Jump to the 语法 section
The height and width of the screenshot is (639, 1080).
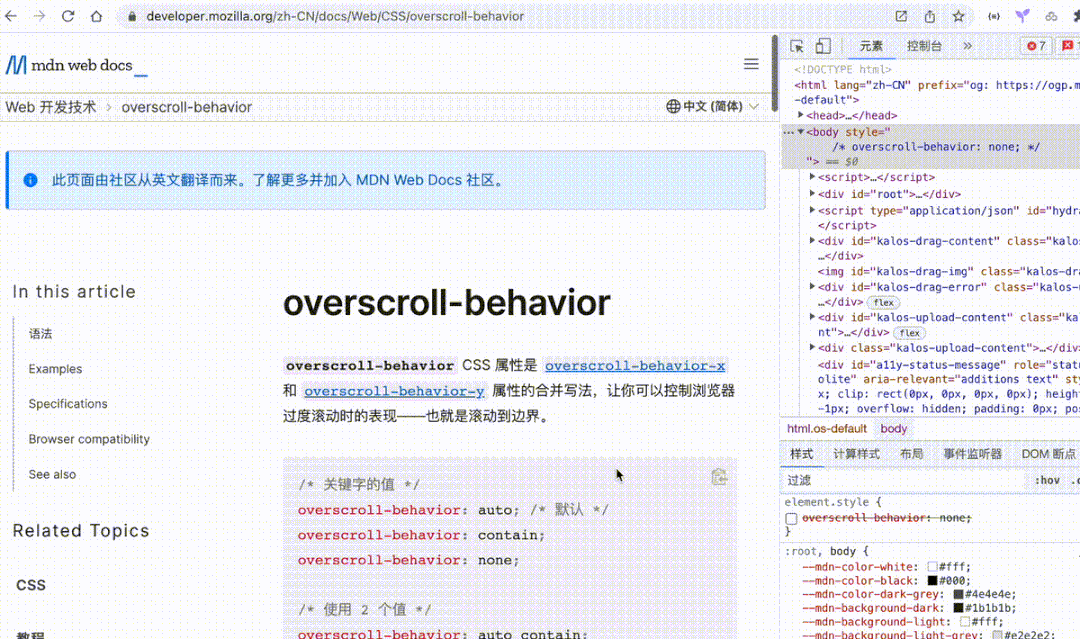pyautogui.click(x=40, y=334)
